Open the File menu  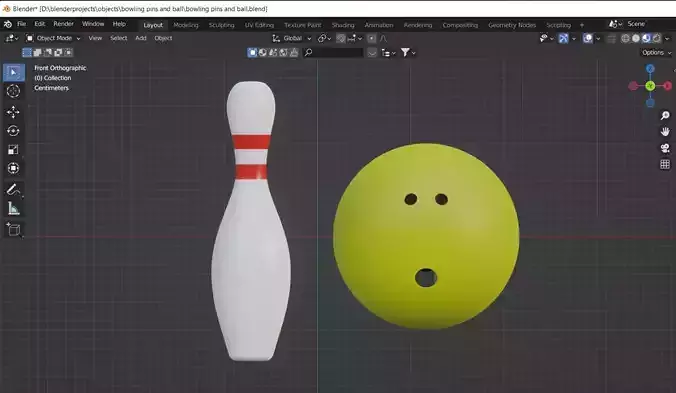[21, 24]
